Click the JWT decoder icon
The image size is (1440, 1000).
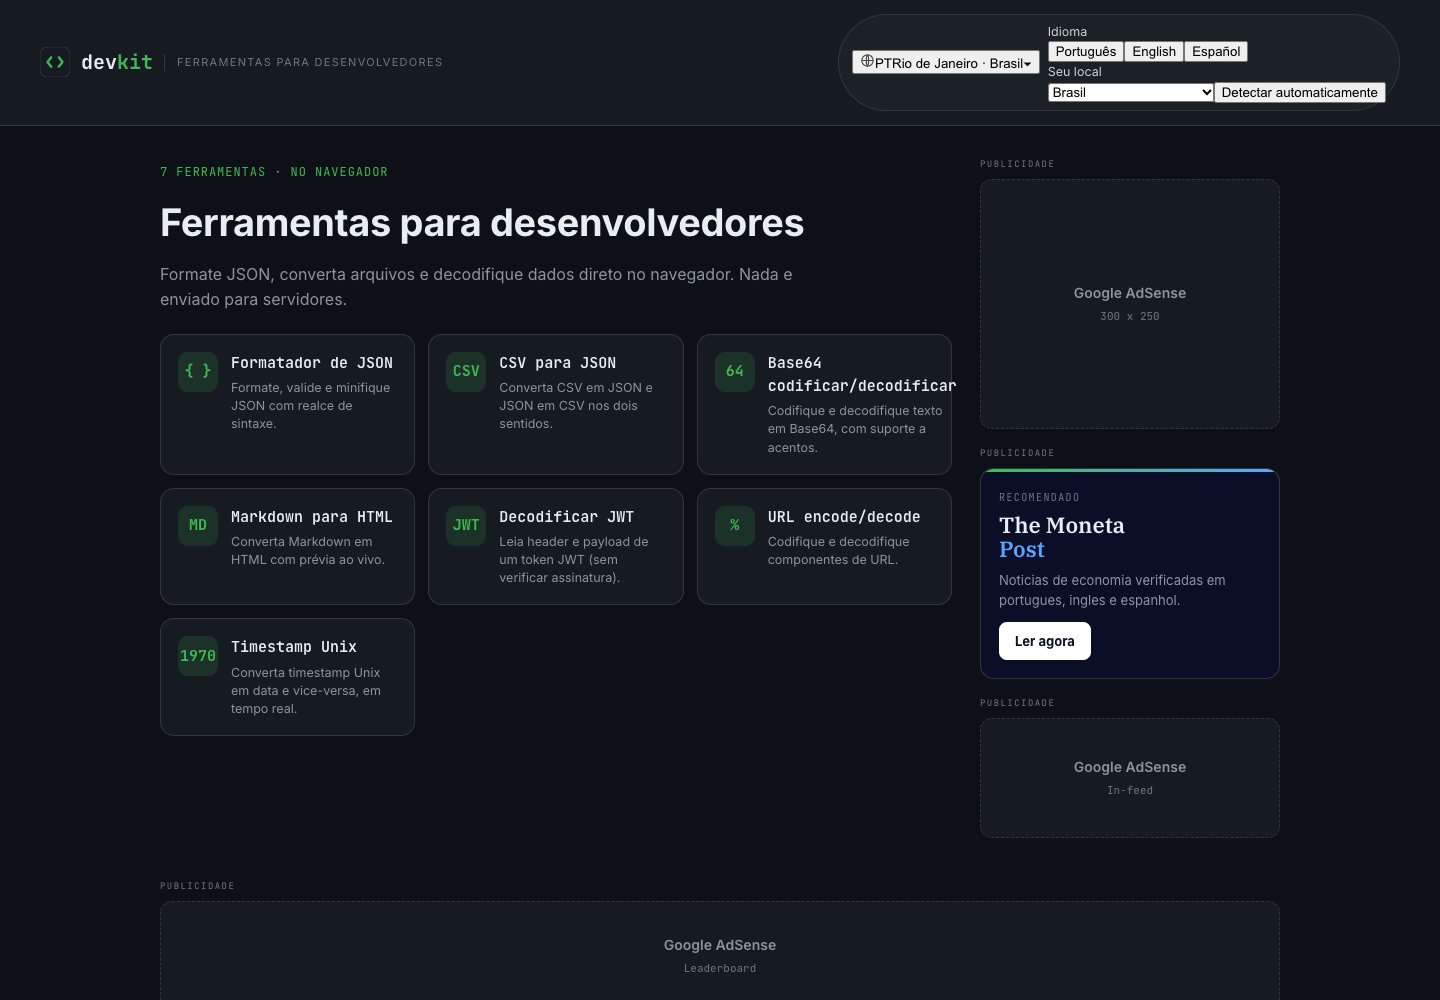(x=466, y=525)
